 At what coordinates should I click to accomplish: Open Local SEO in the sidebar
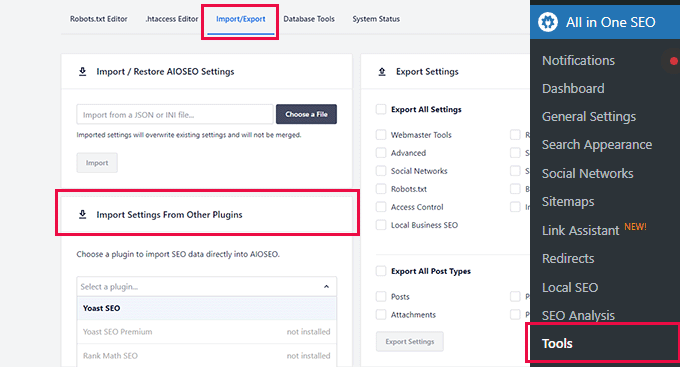tap(570, 288)
